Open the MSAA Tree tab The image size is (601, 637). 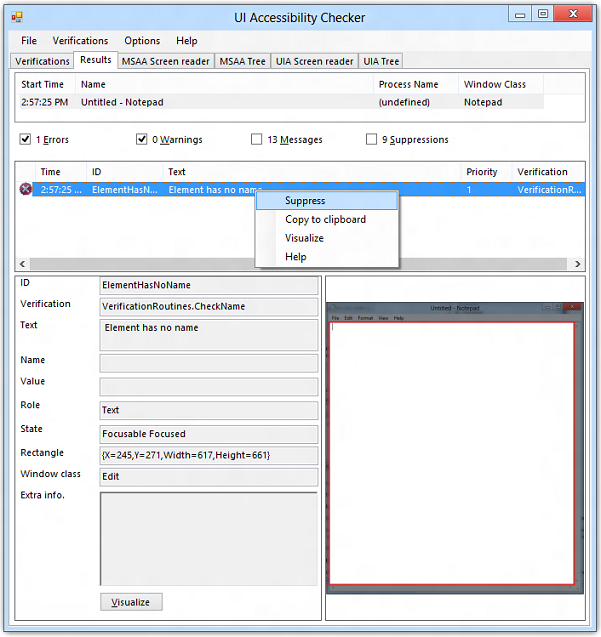(243, 61)
